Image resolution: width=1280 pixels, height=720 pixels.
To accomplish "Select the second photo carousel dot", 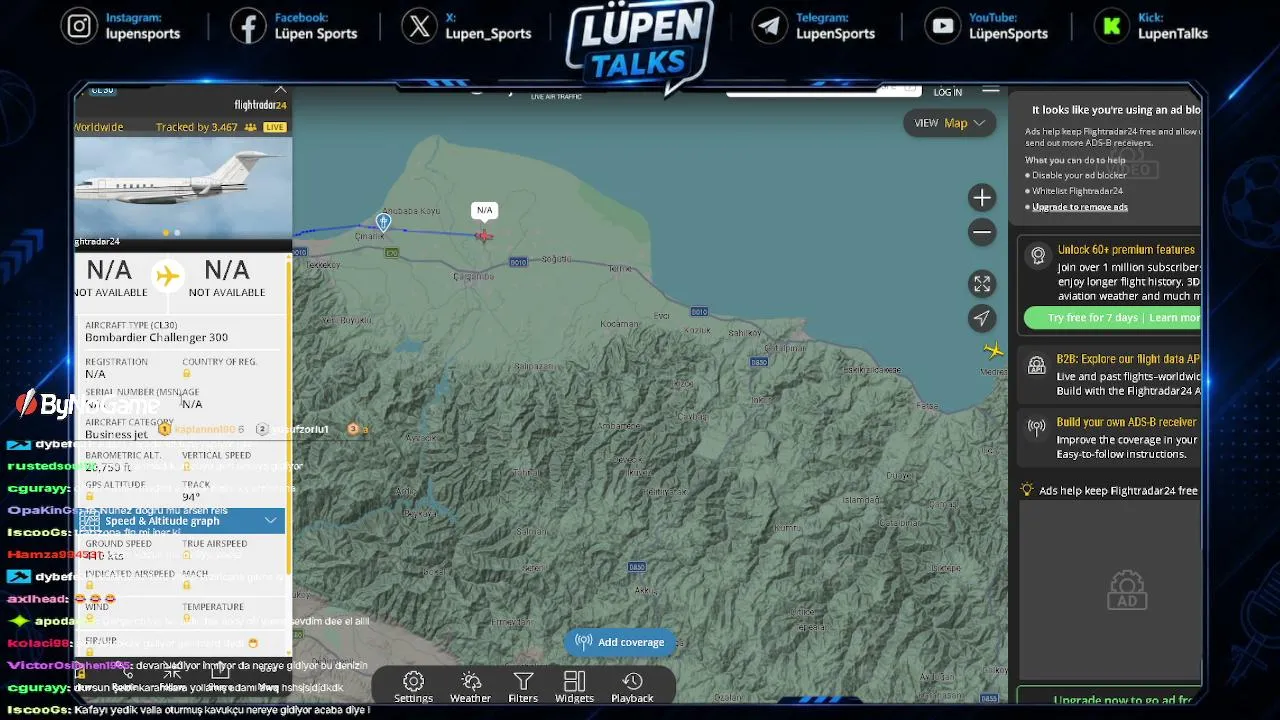I will [177, 233].
